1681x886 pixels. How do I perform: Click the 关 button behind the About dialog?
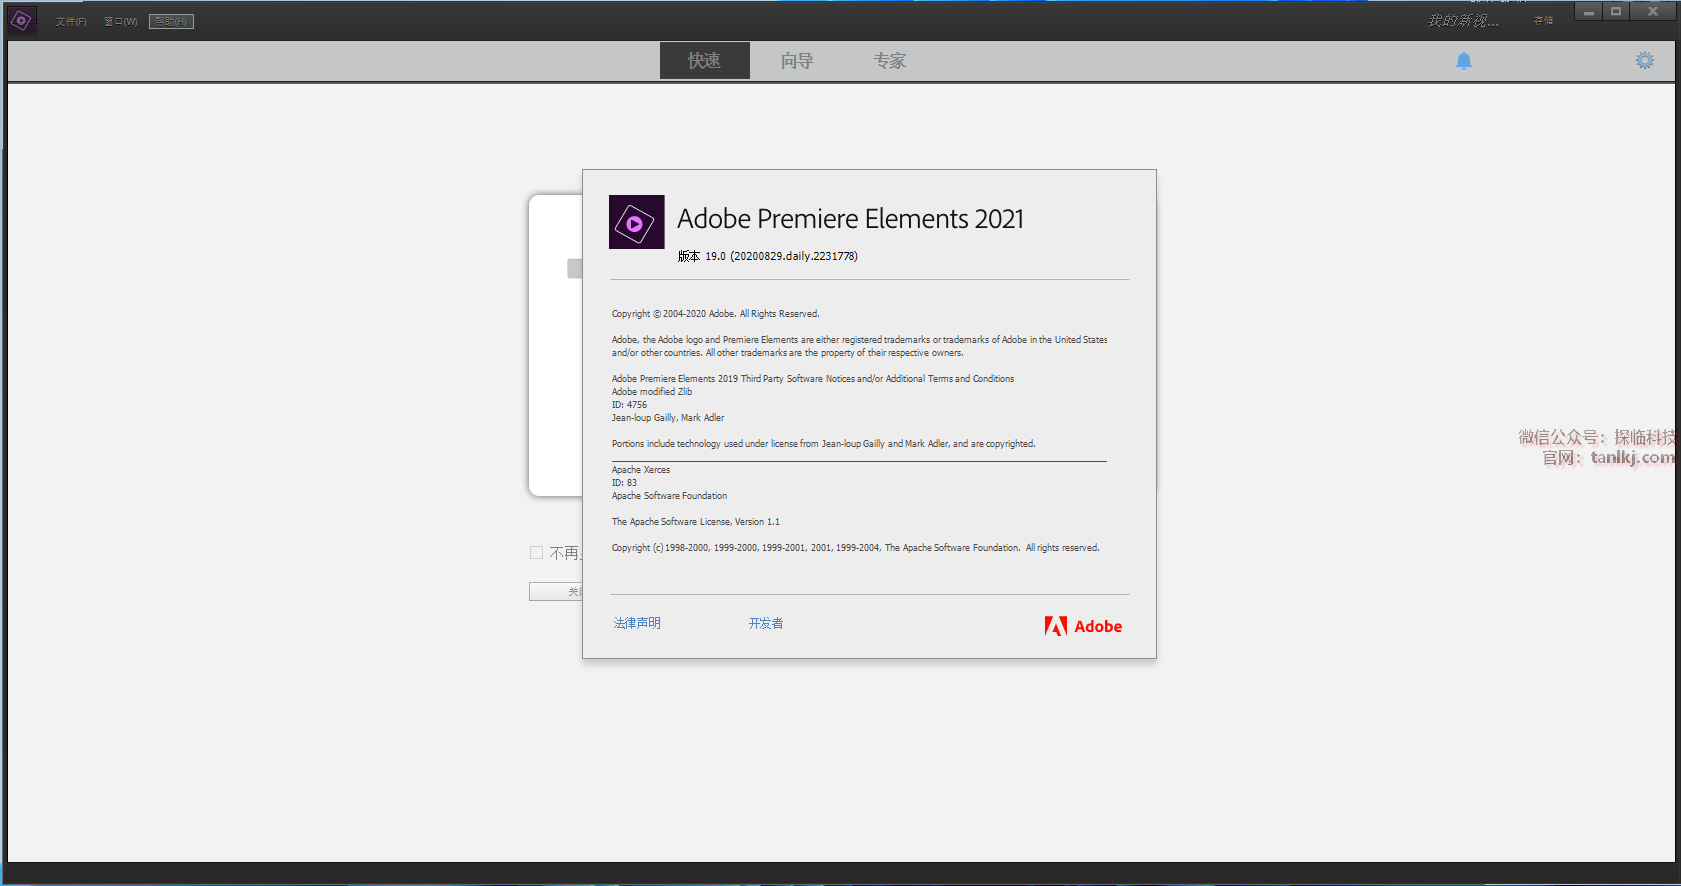tap(556, 592)
